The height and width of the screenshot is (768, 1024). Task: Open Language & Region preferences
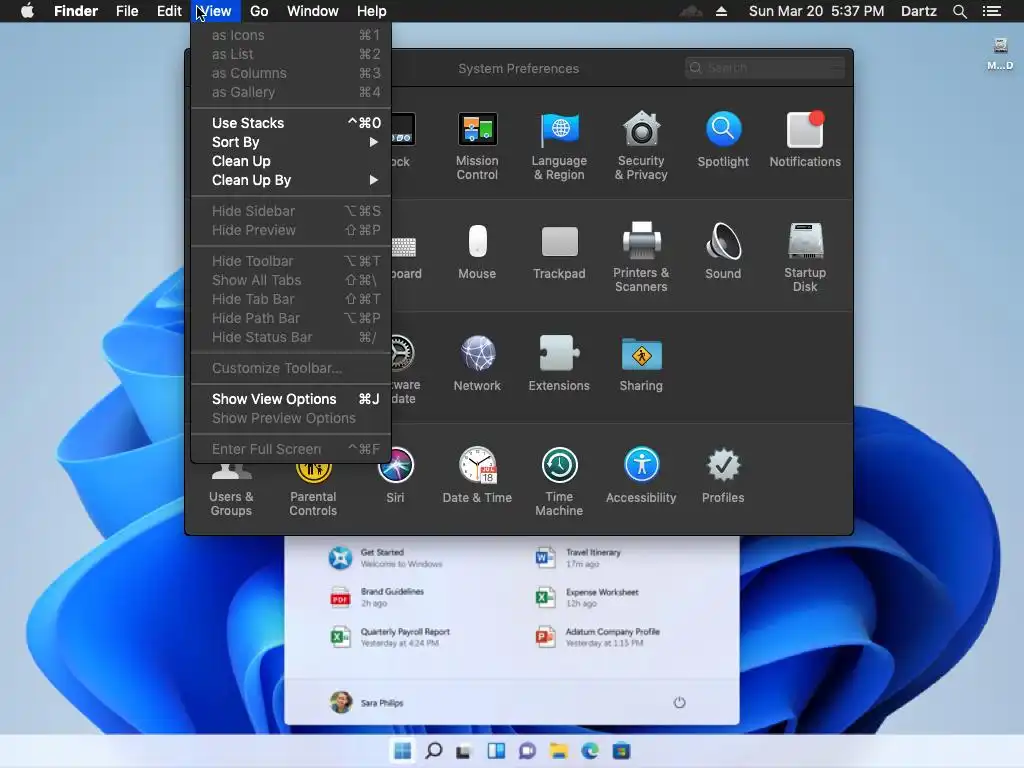(559, 146)
